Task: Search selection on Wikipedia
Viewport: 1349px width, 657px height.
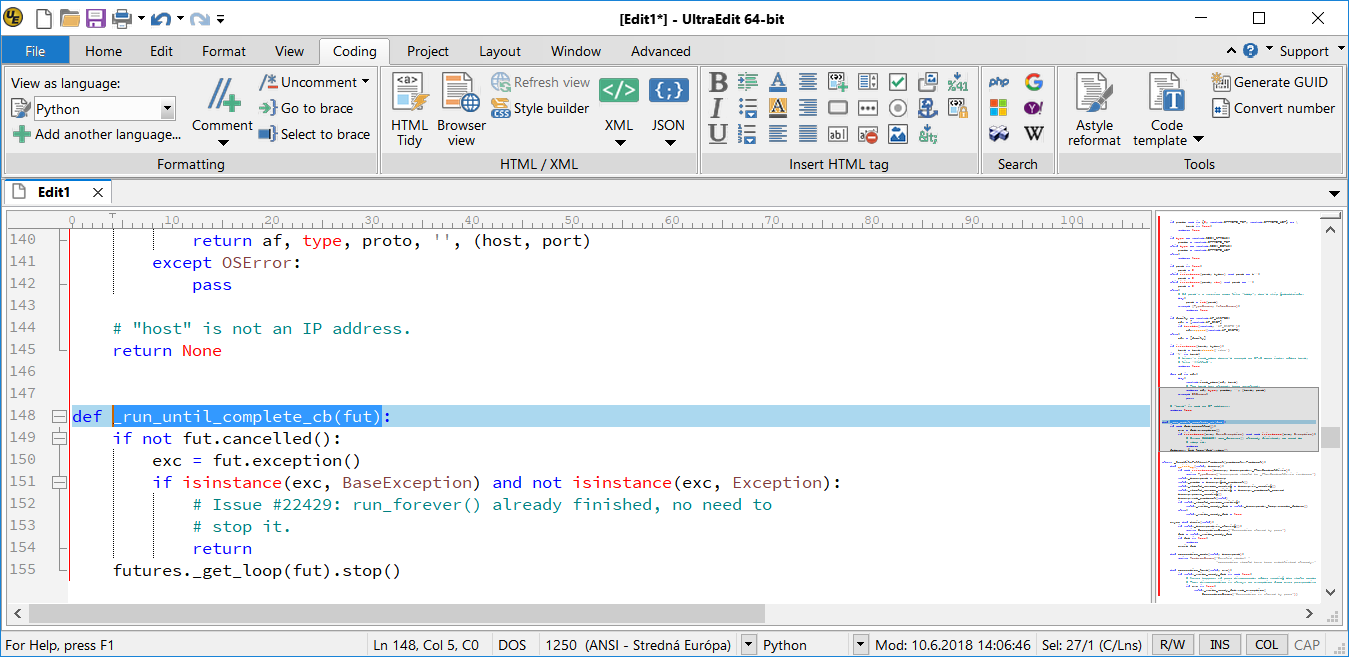Action: (x=1034, y=133)
